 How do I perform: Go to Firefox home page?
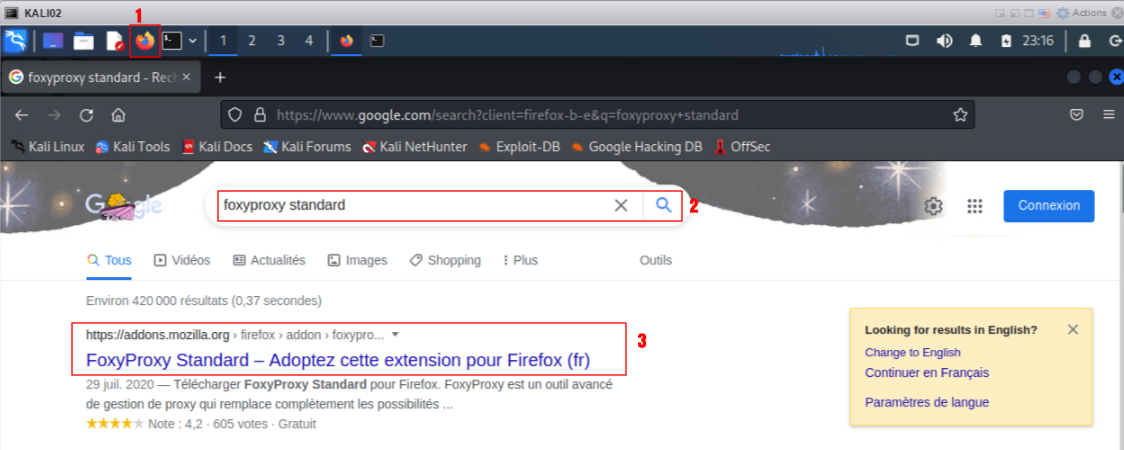[x=118, y=114]
